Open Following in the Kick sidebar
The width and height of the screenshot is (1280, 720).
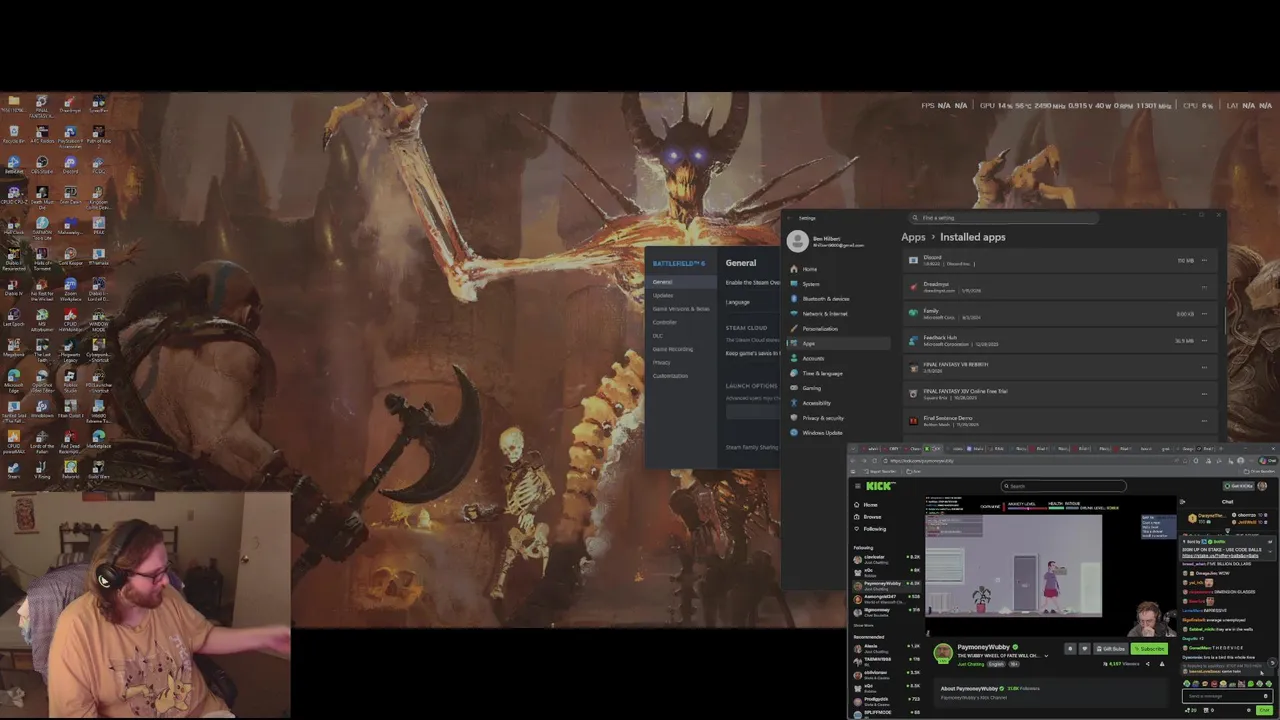tap(871, 529)
